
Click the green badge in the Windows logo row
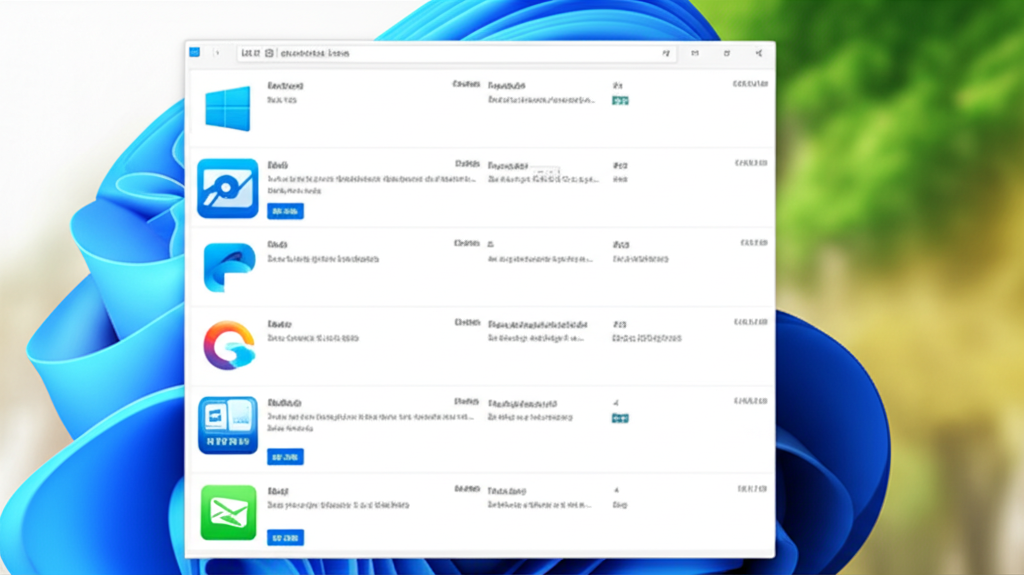point(620,101)
